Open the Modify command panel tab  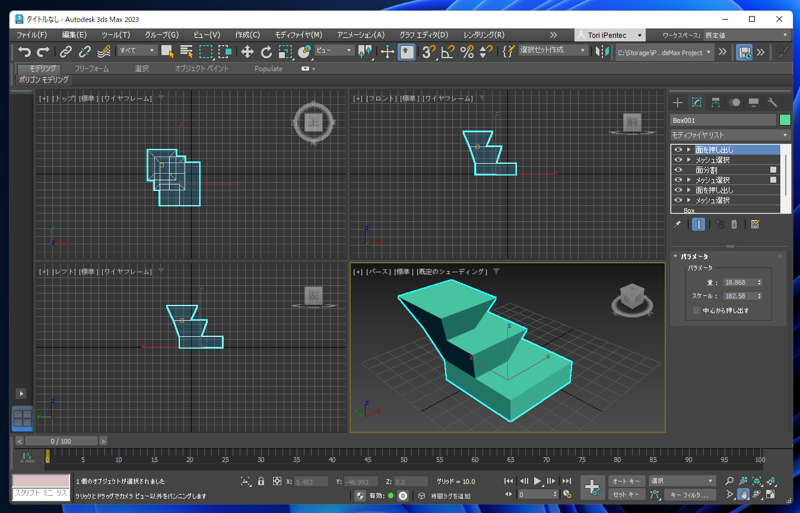[x=696, y=103]
